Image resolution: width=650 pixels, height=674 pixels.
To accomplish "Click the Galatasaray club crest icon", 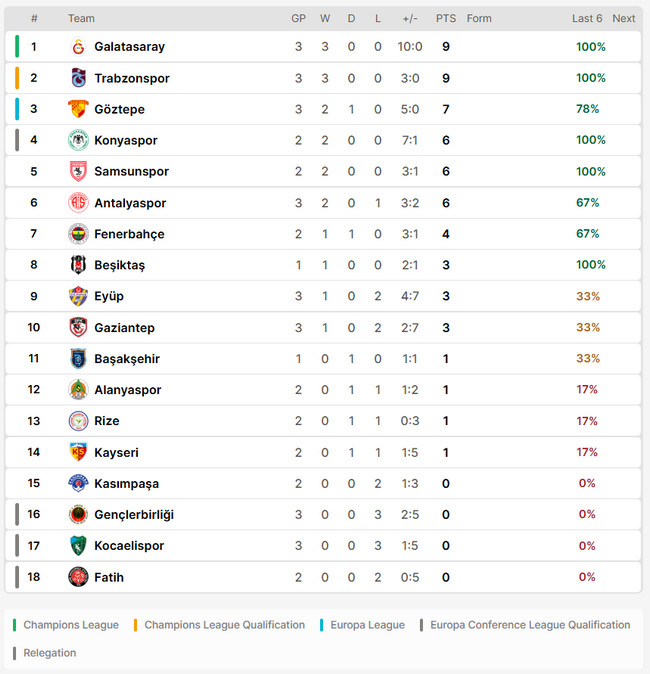I will tap(78, 47).
